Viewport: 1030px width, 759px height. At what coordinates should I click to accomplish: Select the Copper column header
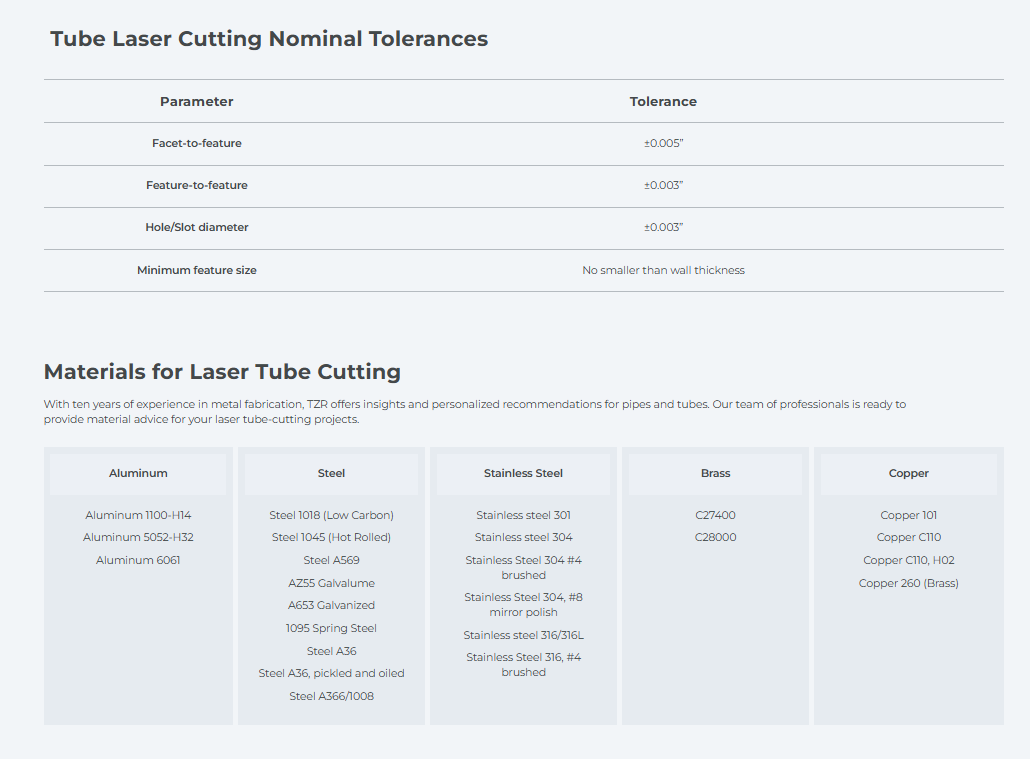click(908, 474)
